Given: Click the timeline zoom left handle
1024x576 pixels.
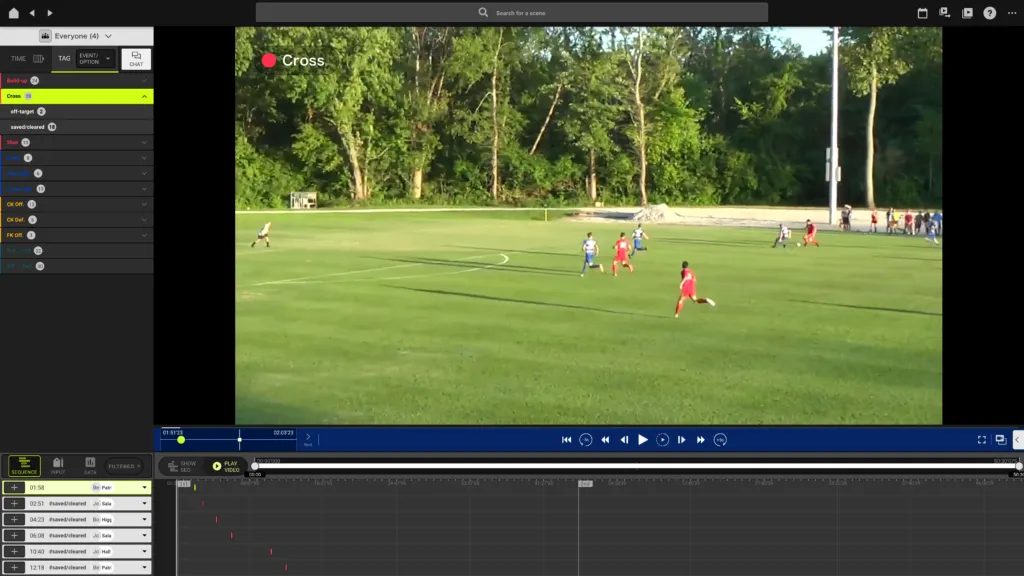Looking at the screenshot, I should click(255, 466).
